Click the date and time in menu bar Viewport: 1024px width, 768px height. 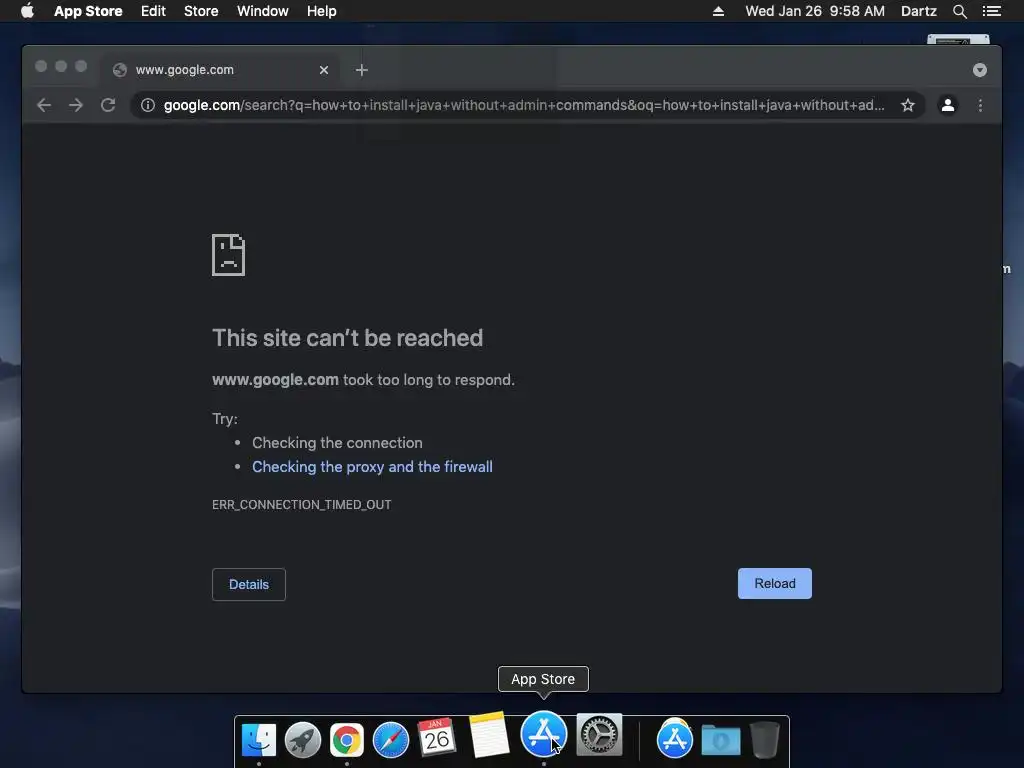point(815,11)
